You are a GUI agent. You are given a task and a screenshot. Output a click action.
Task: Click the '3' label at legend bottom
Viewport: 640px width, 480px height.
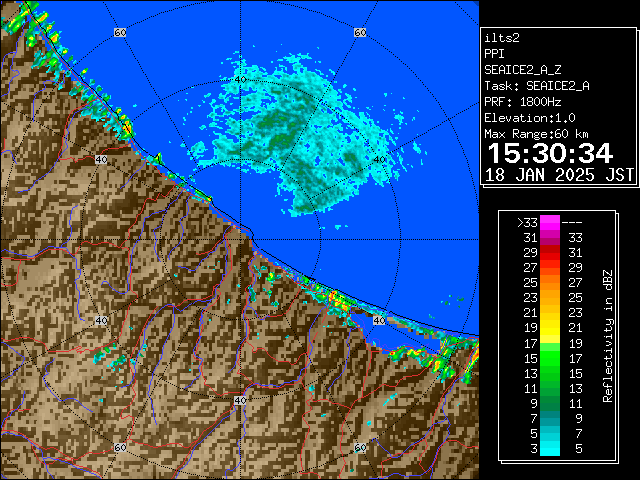[534, 449]
